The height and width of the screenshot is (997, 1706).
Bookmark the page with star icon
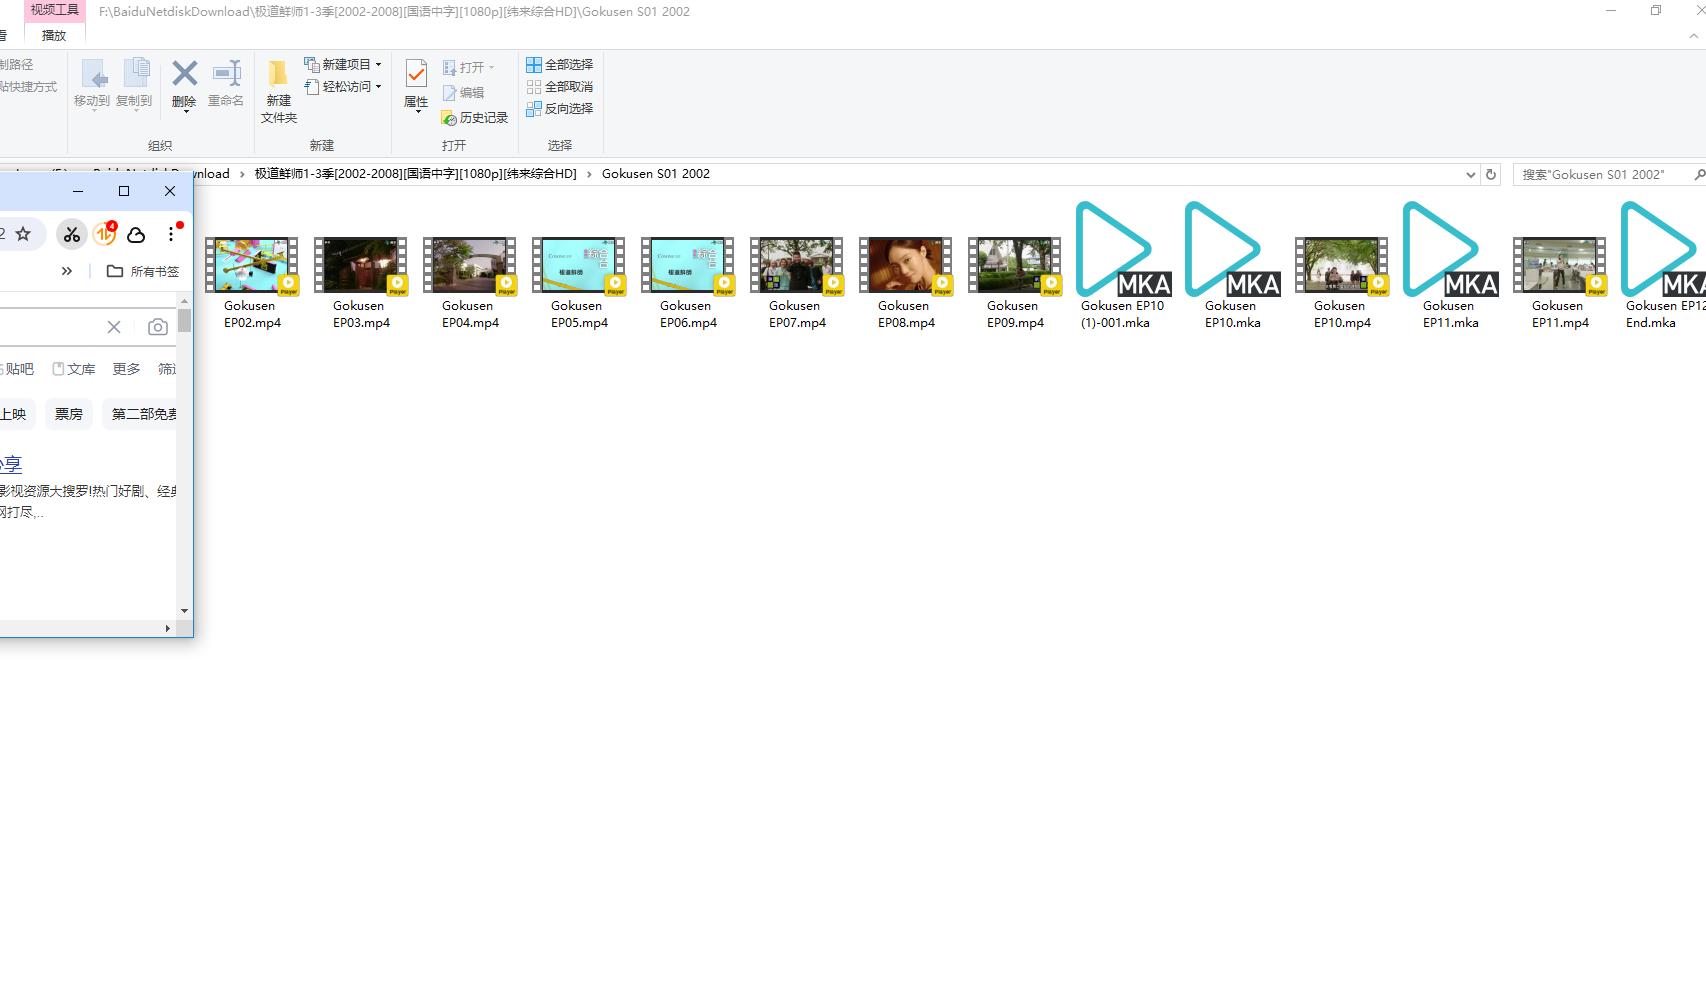pos(23,234)
